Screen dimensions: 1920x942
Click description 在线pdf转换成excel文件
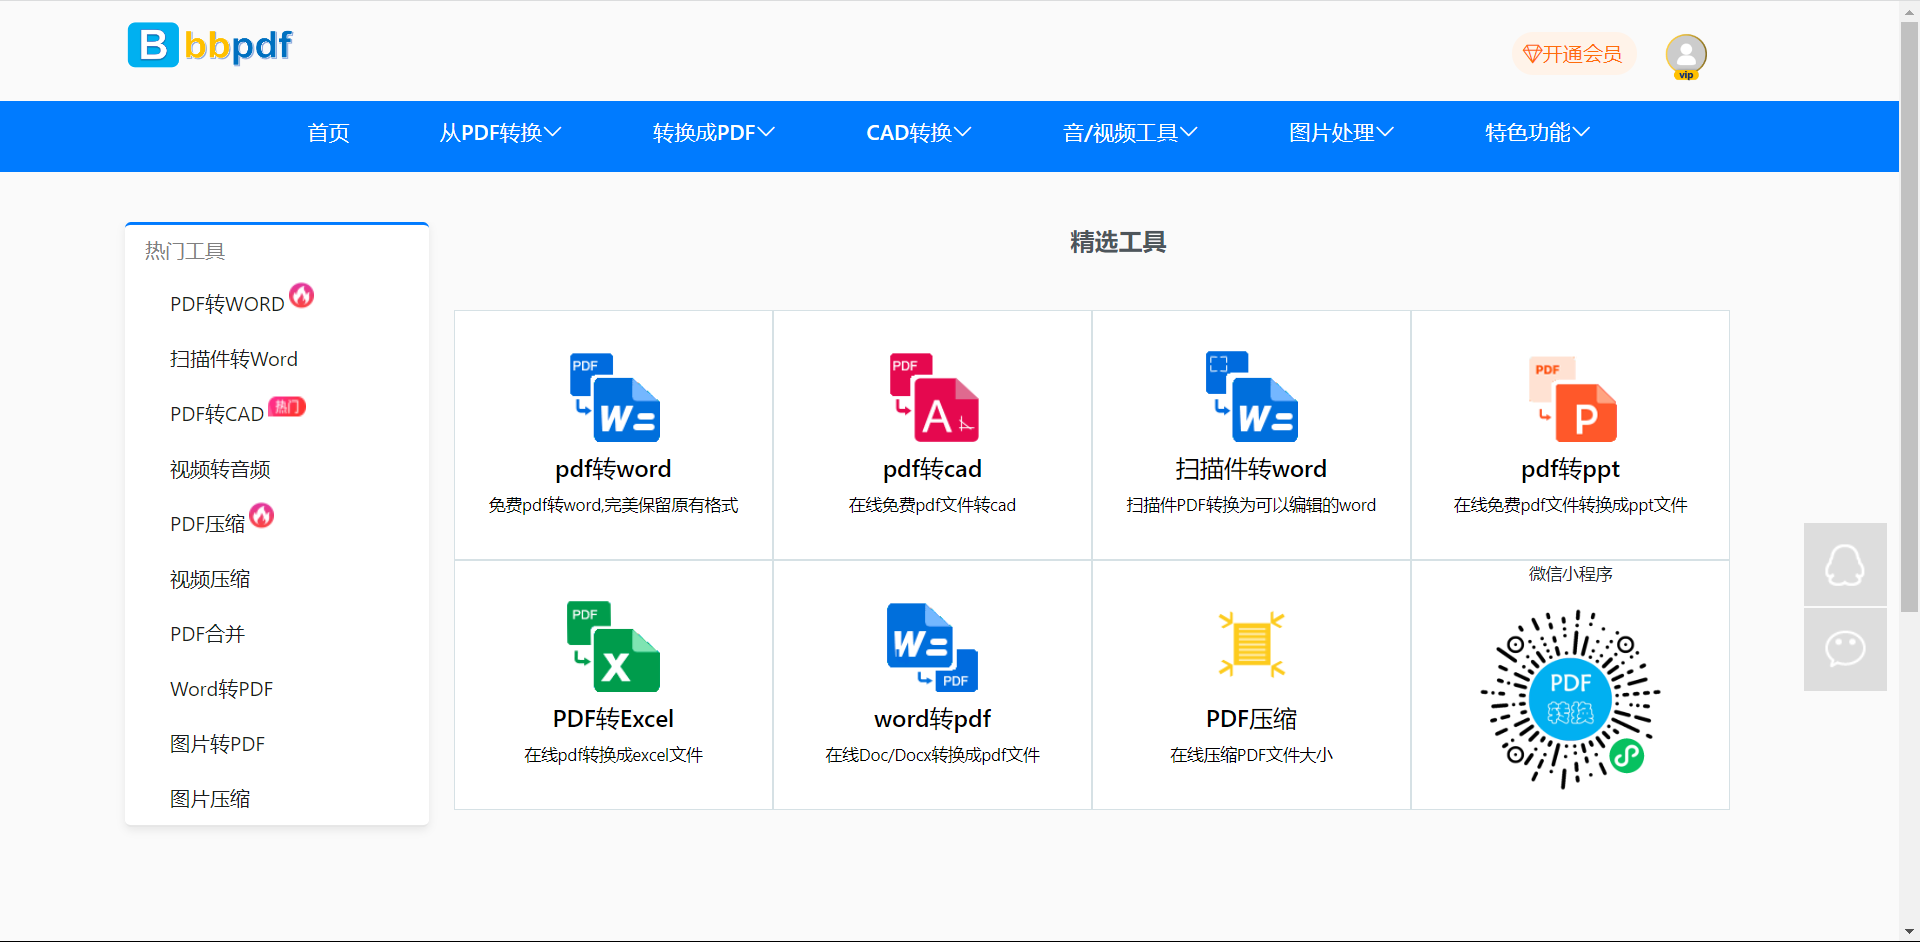pos(613,755)
